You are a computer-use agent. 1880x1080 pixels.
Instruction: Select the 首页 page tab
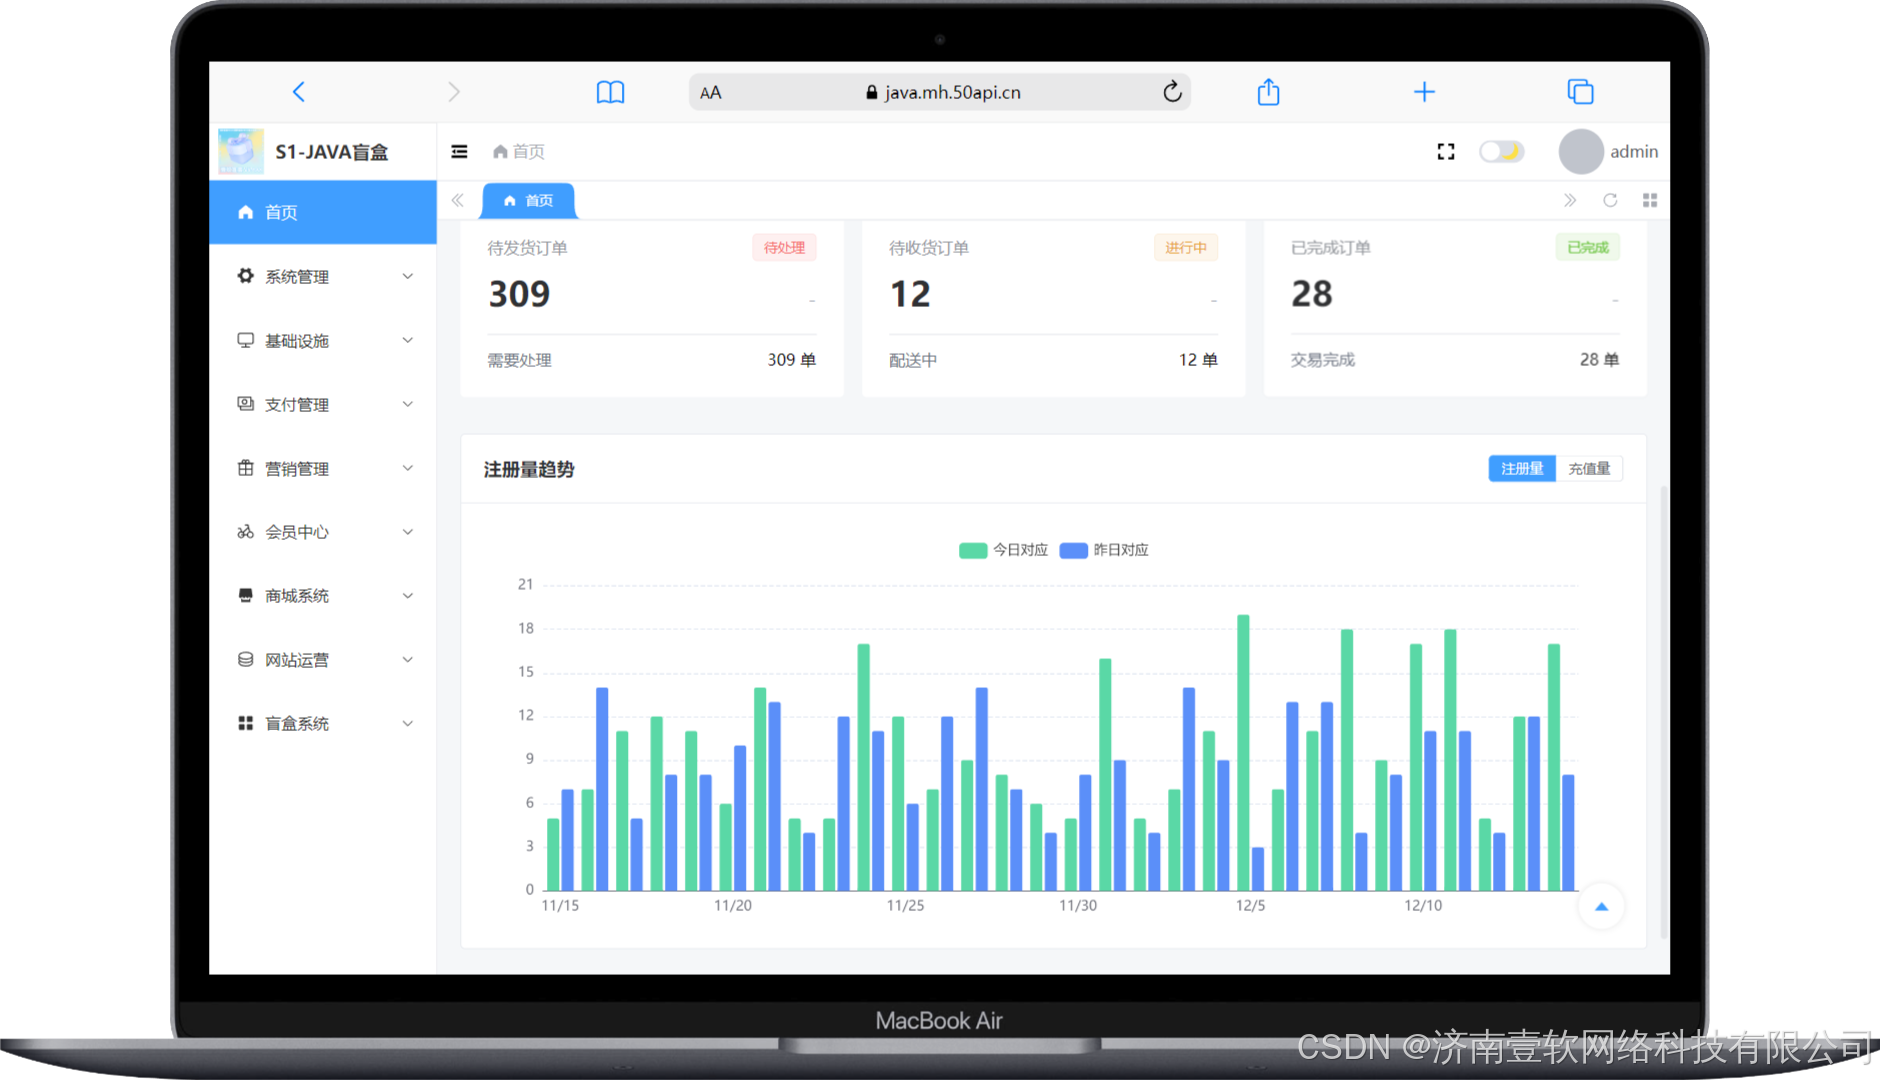click(528, 200)
